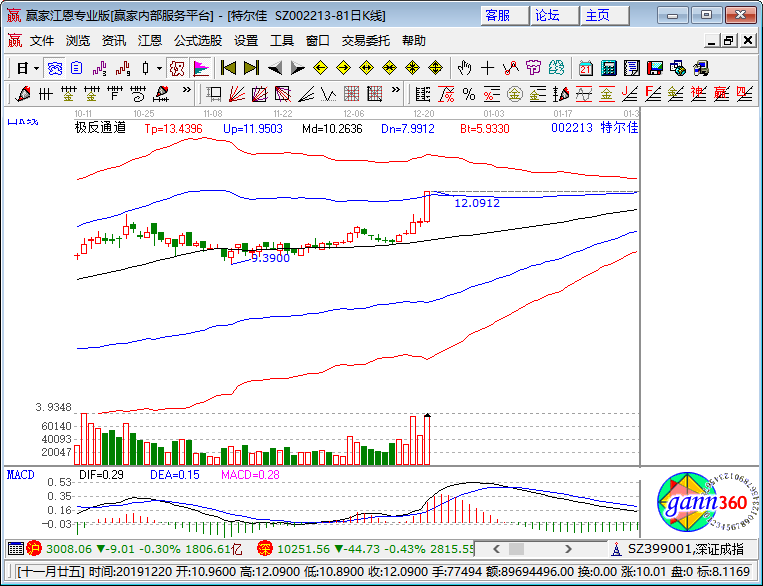Open the 交易委托 menu
This screenshot has width=763, height=586.
pos(365,41)
